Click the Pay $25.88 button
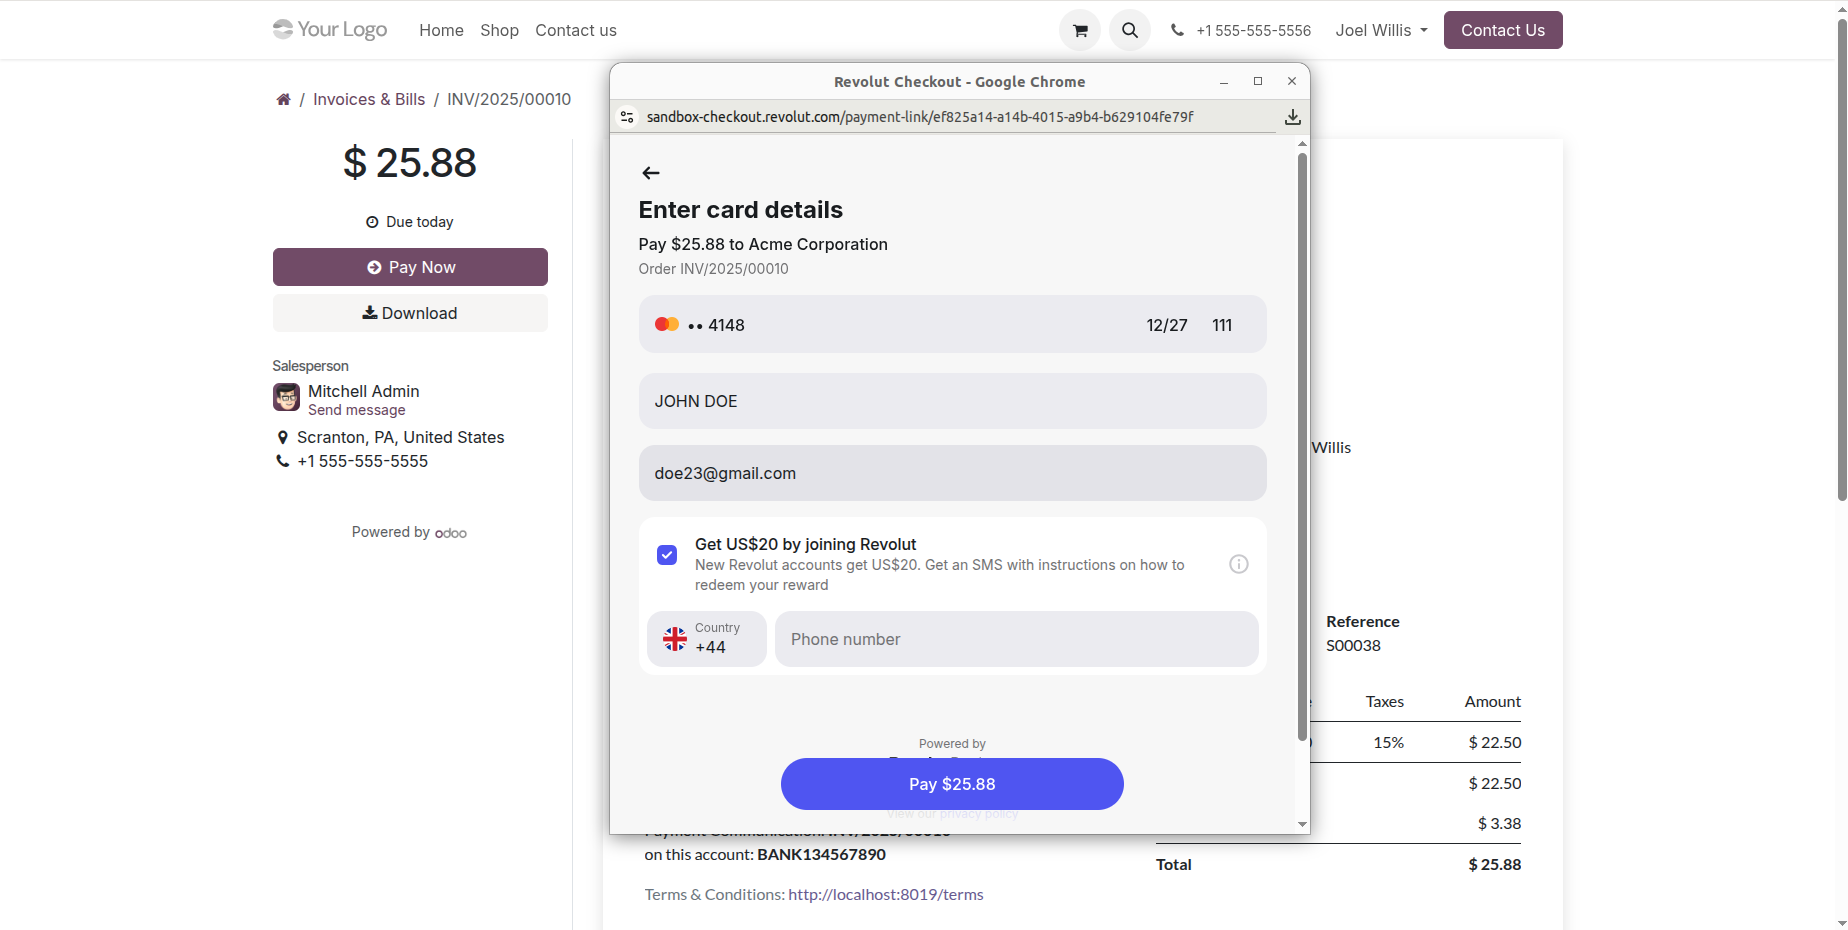1848x930 pixels. coord(952,784)
